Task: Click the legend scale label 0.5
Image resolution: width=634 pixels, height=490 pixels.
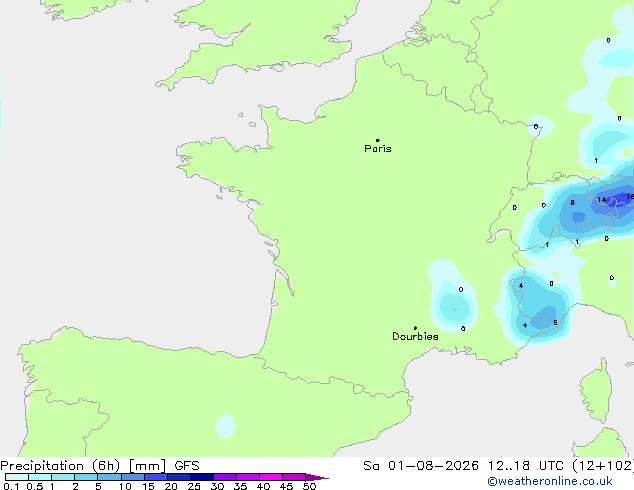Action: (x=35, y=486)
